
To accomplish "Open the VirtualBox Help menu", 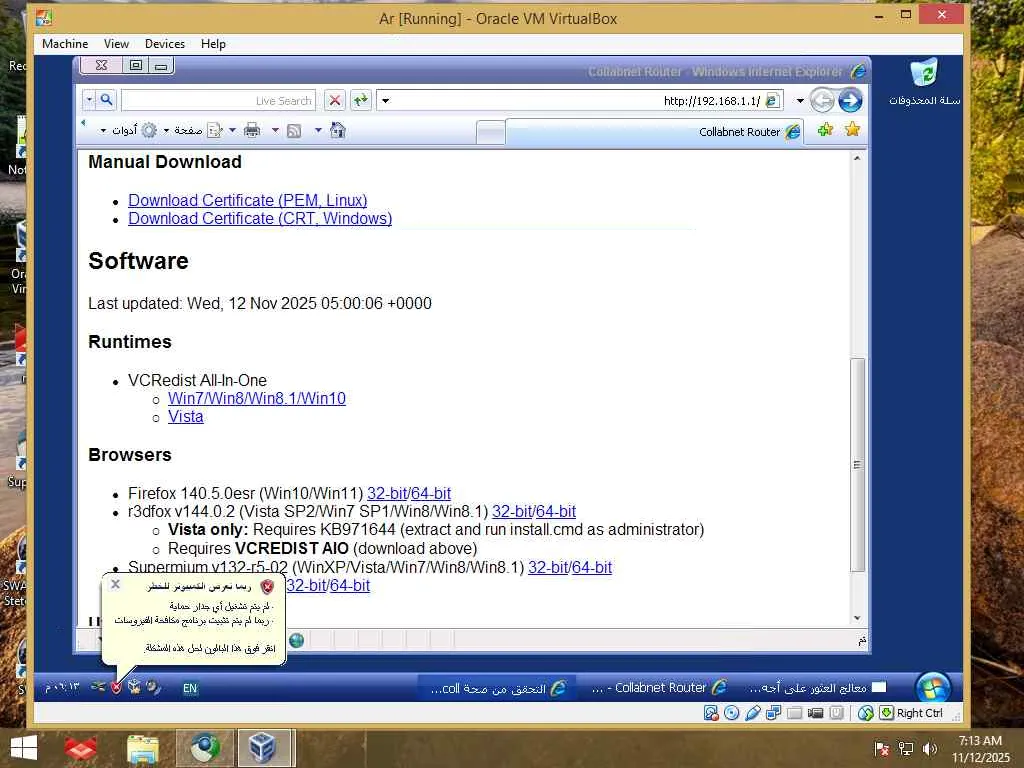I will click(x=213, y=44).
